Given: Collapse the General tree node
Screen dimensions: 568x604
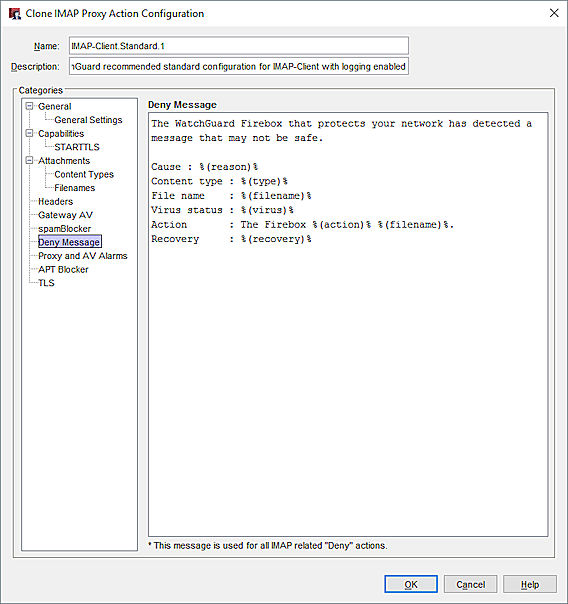Looking at the screenshot, I should pyautogui.click(x=29, y=106).
